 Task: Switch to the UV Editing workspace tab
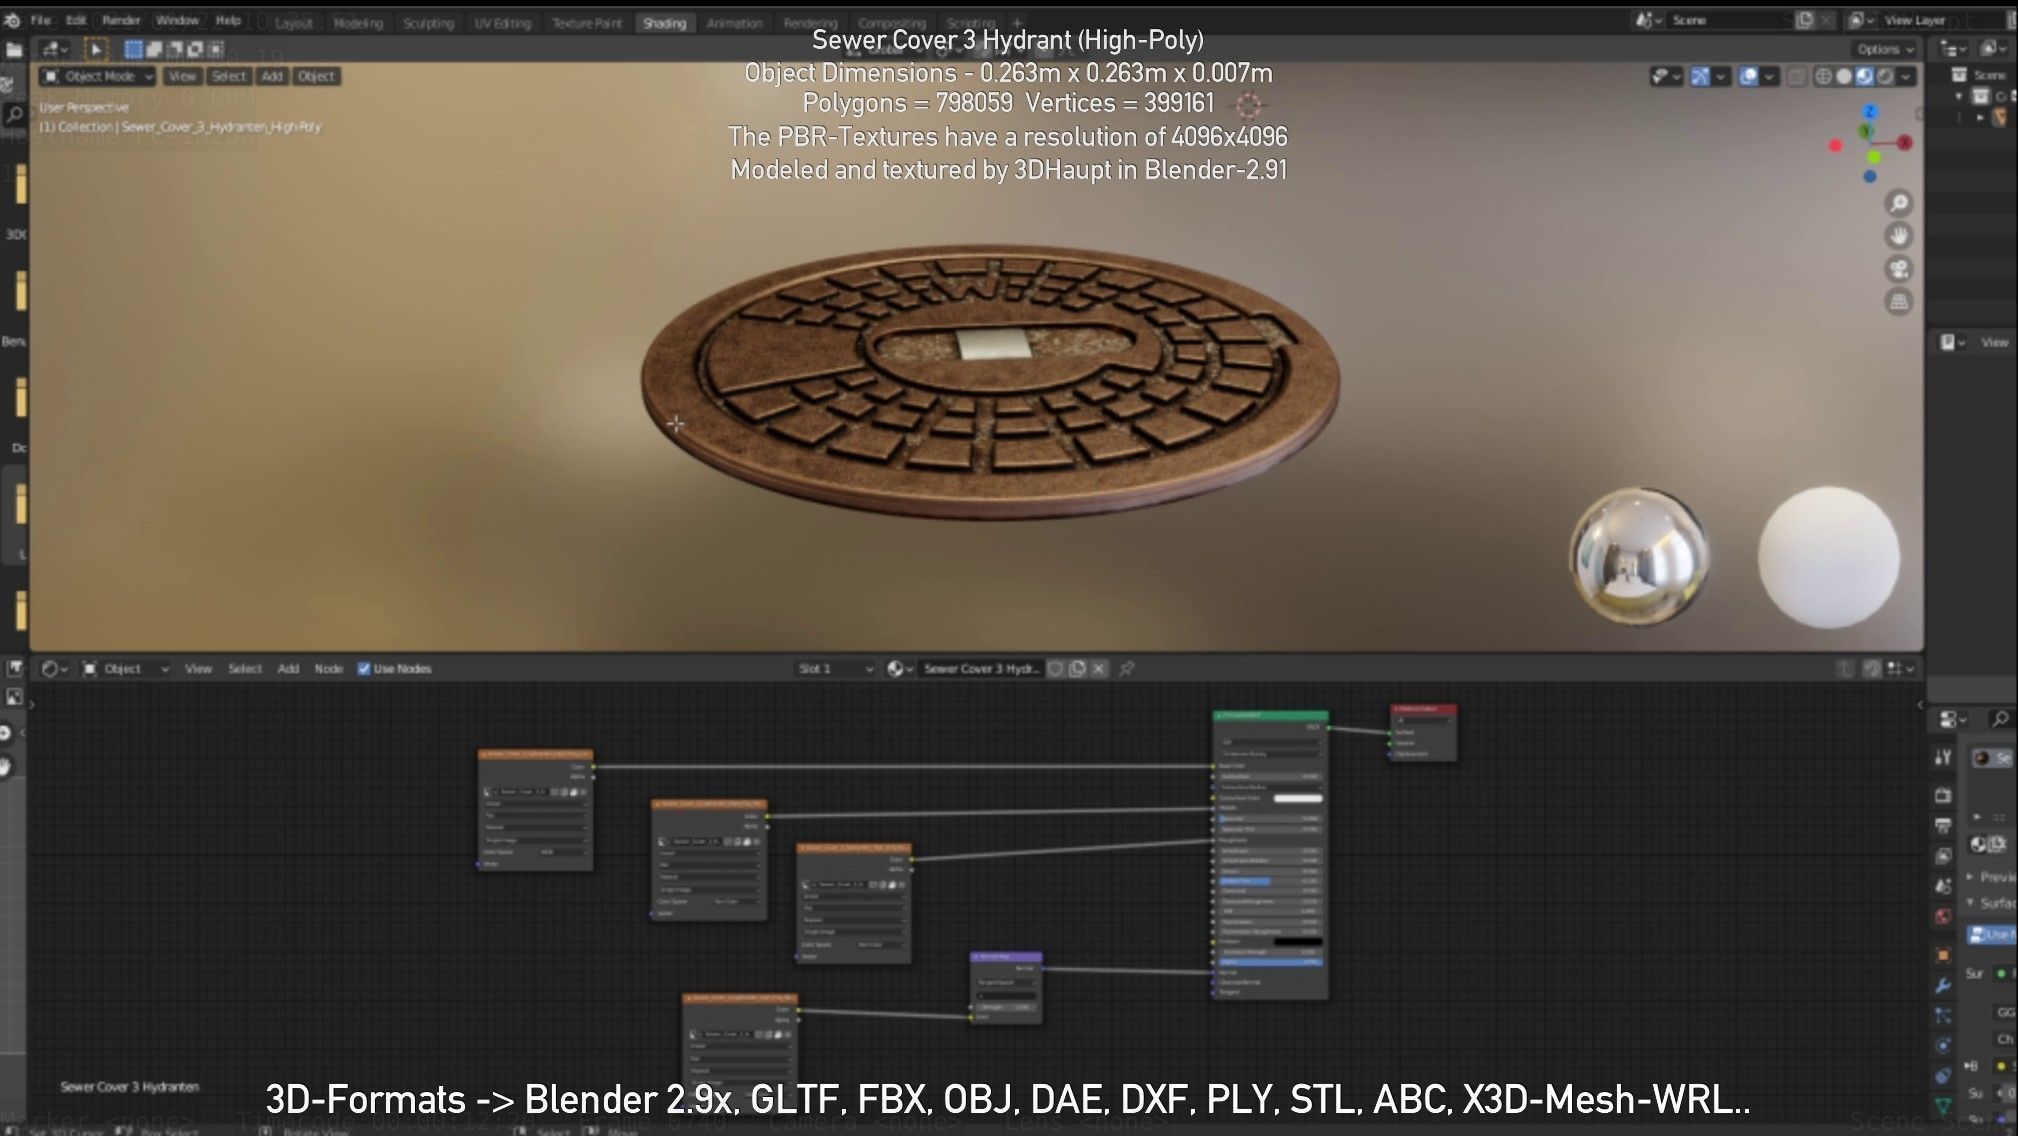(x=502, y=23)
